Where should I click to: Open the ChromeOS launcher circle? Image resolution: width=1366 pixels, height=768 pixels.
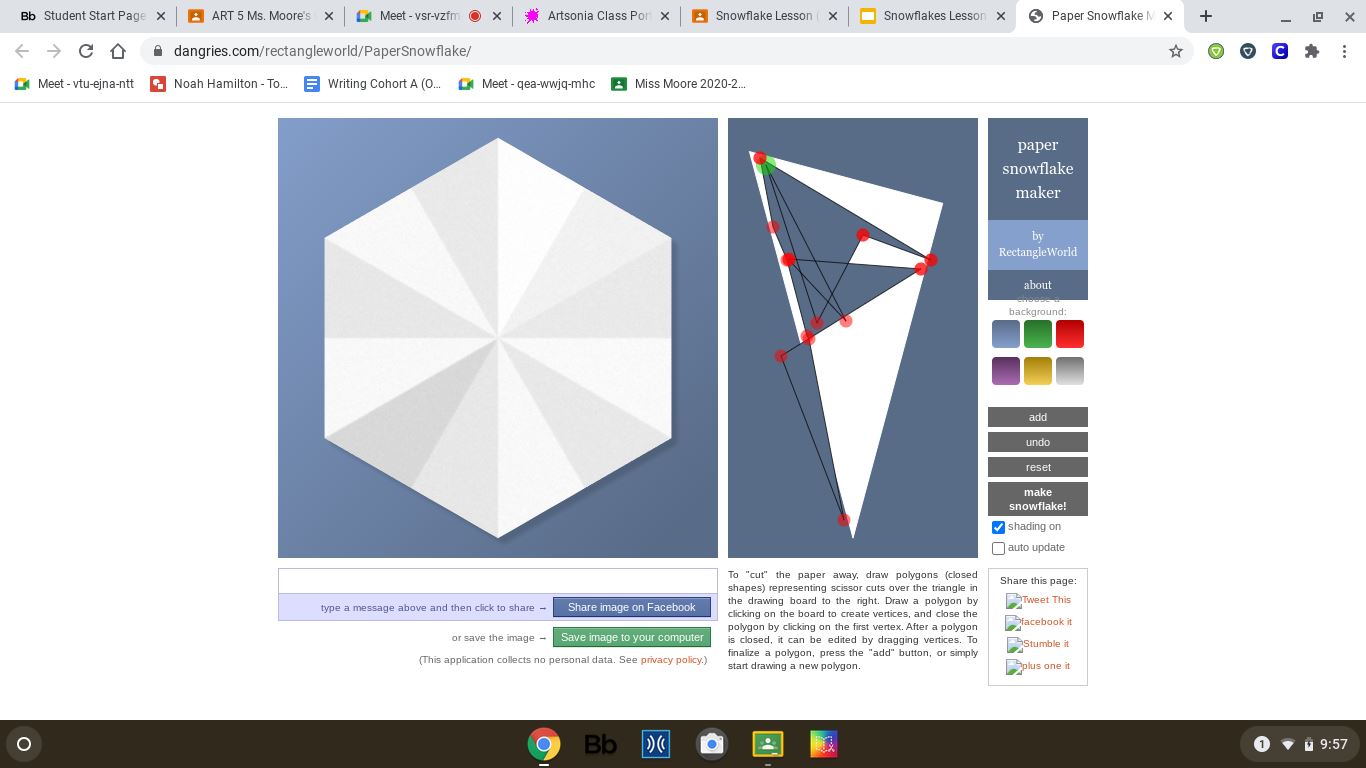[x=24, y=744]
